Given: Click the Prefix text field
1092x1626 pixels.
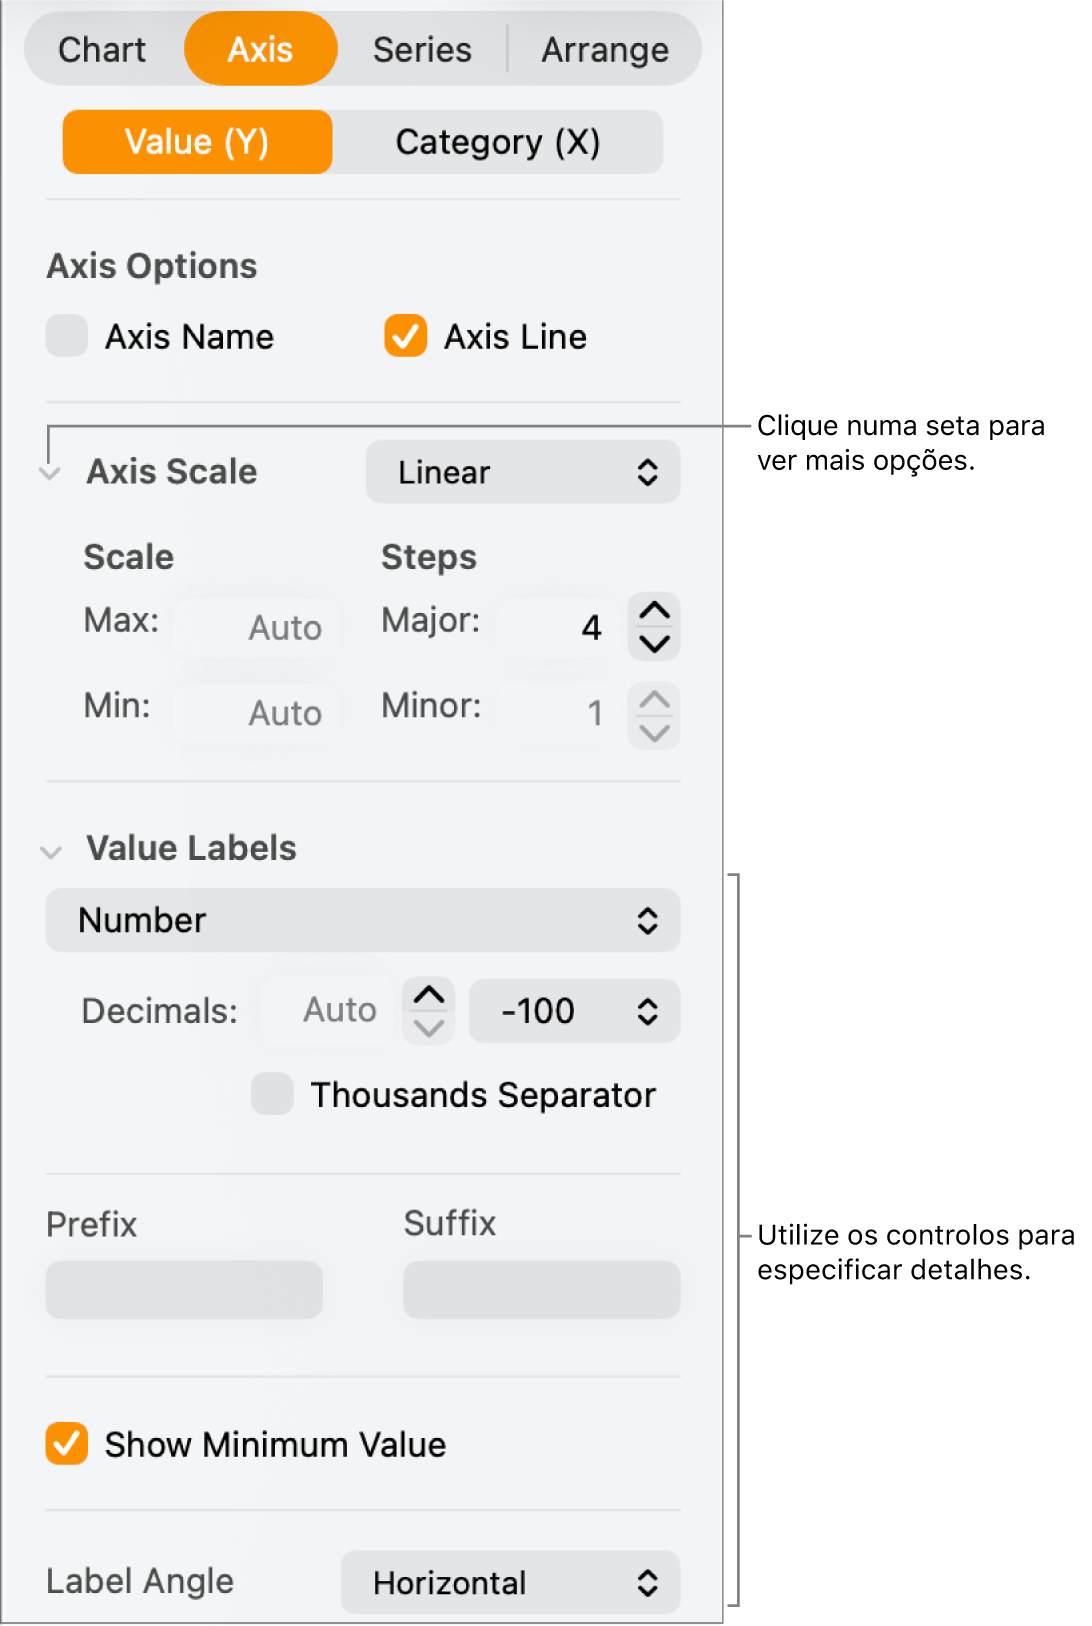Looking at the screenshot, I should 184,1290.
